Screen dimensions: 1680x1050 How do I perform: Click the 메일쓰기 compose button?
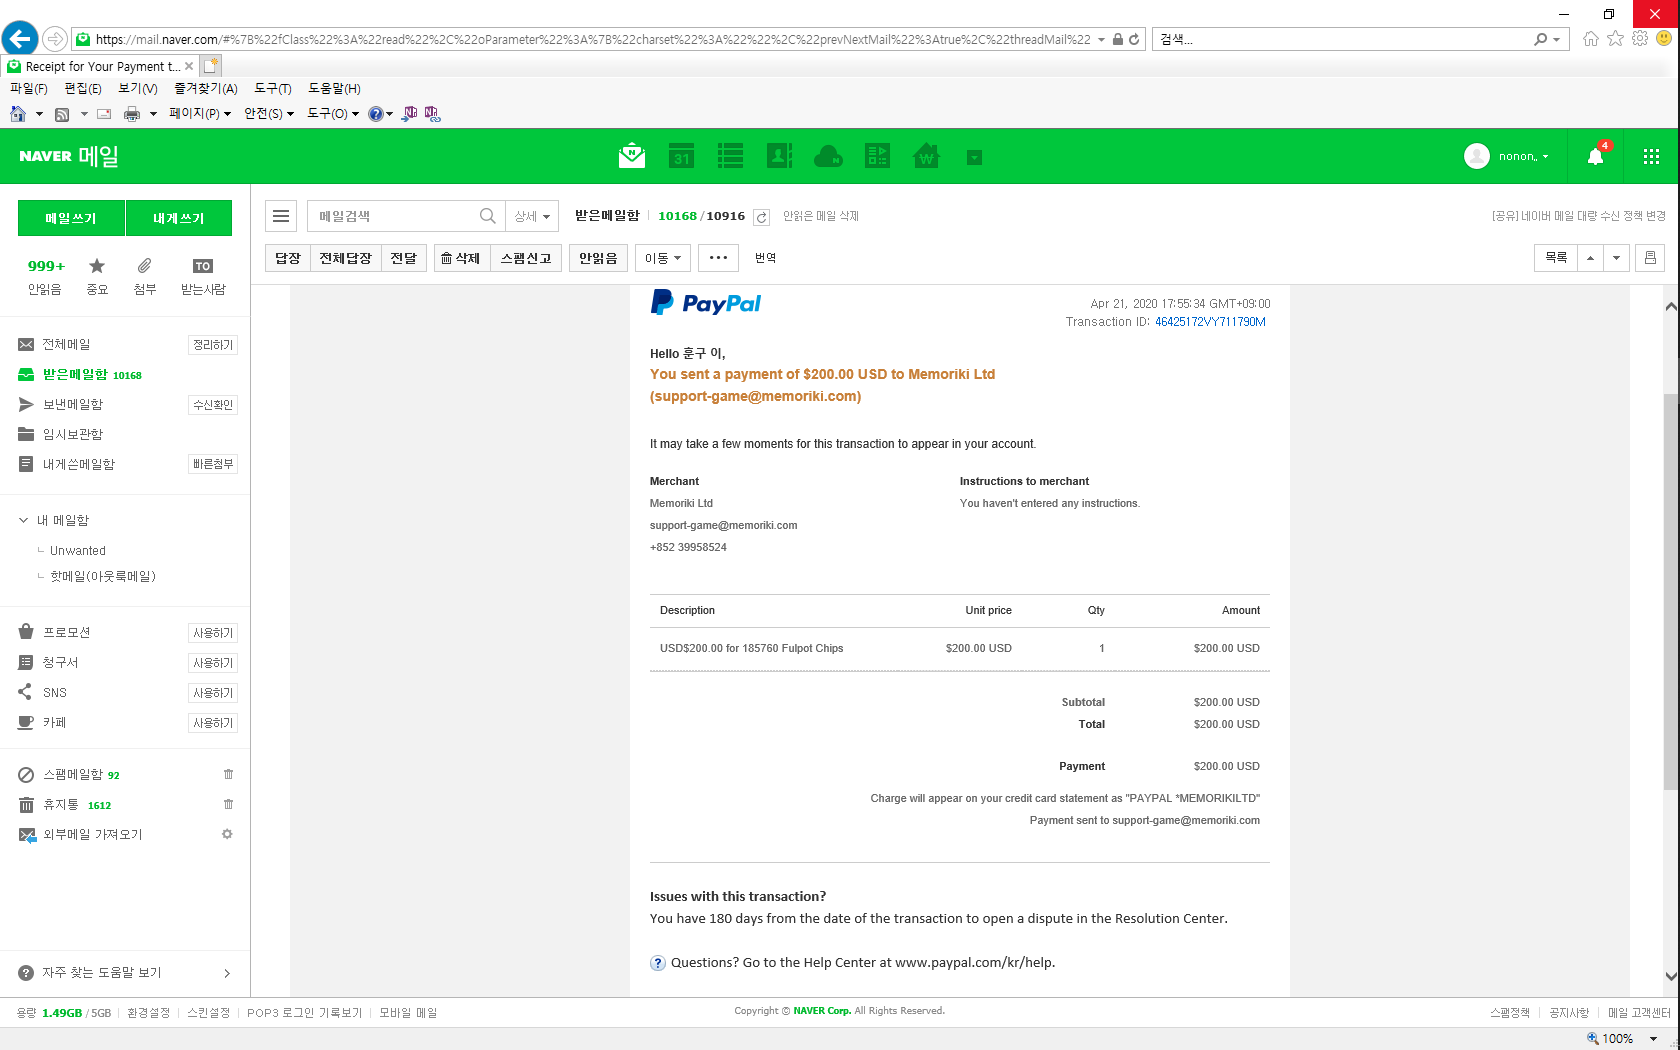point(71,218)
